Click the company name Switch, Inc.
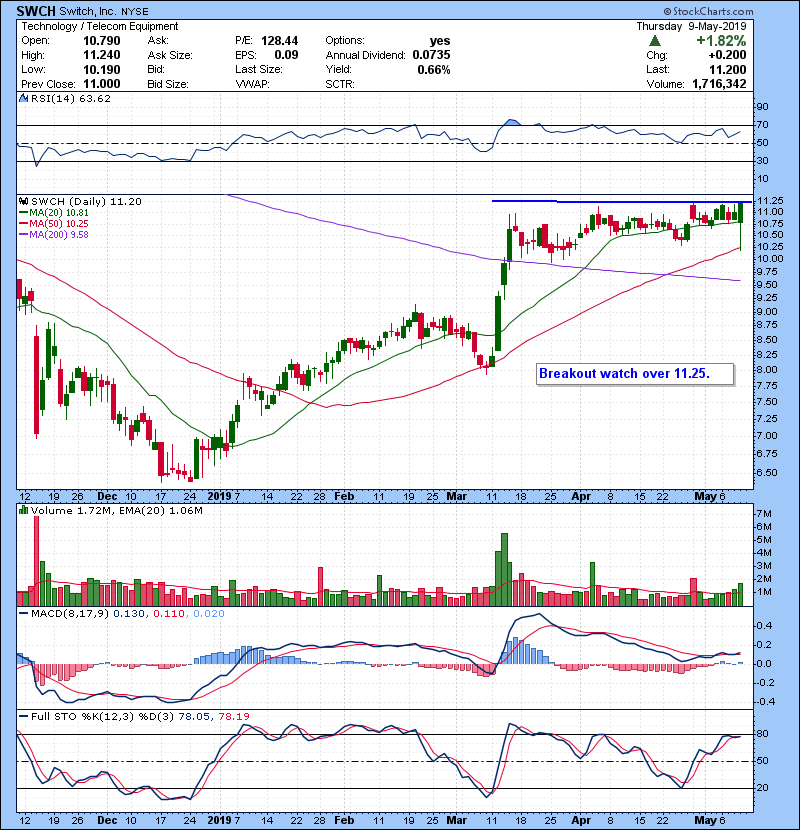 click(89, 11)
